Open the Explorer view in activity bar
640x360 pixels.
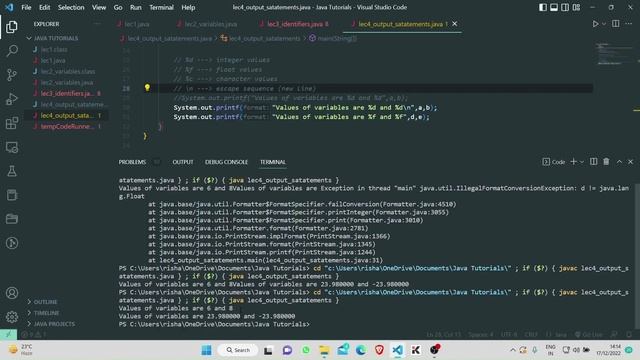(x=12, y=27)
